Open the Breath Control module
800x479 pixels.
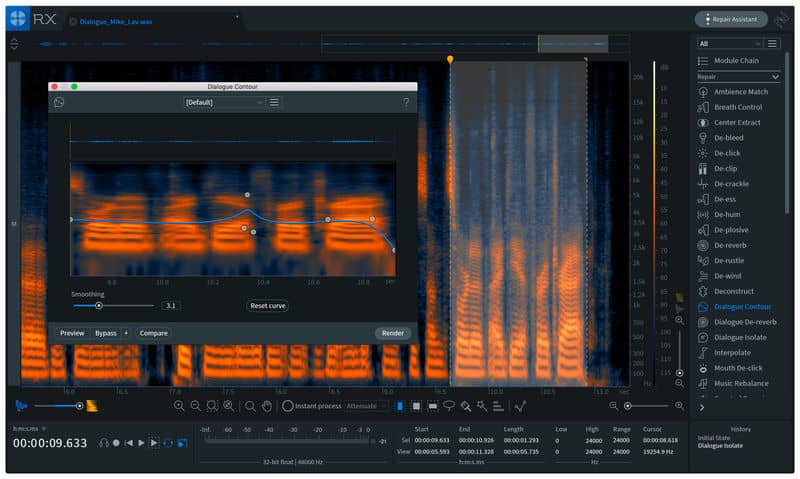(x=730, y=107)
